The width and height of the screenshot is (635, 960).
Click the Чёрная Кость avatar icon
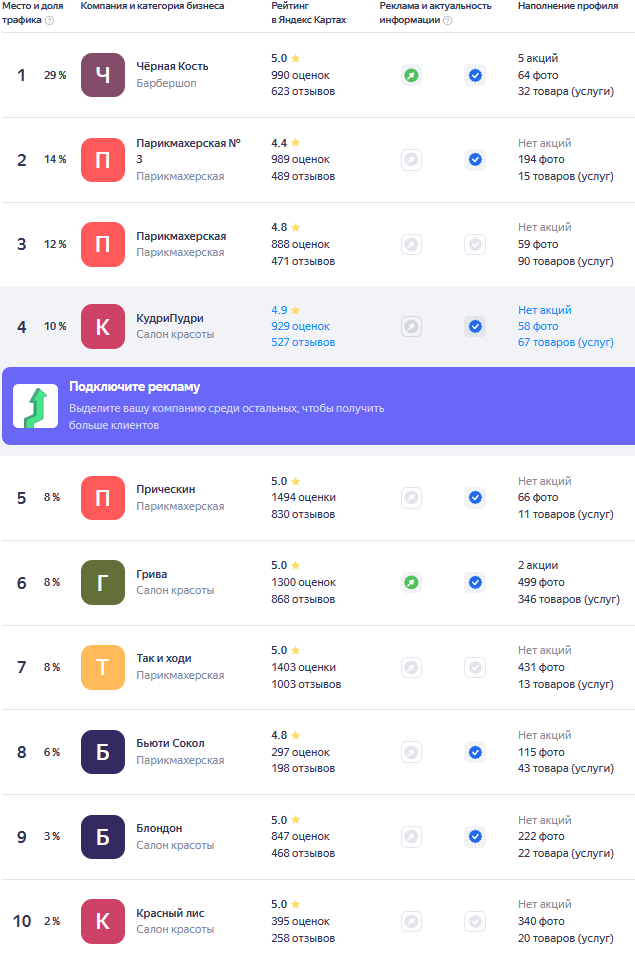tap(103, 75)
